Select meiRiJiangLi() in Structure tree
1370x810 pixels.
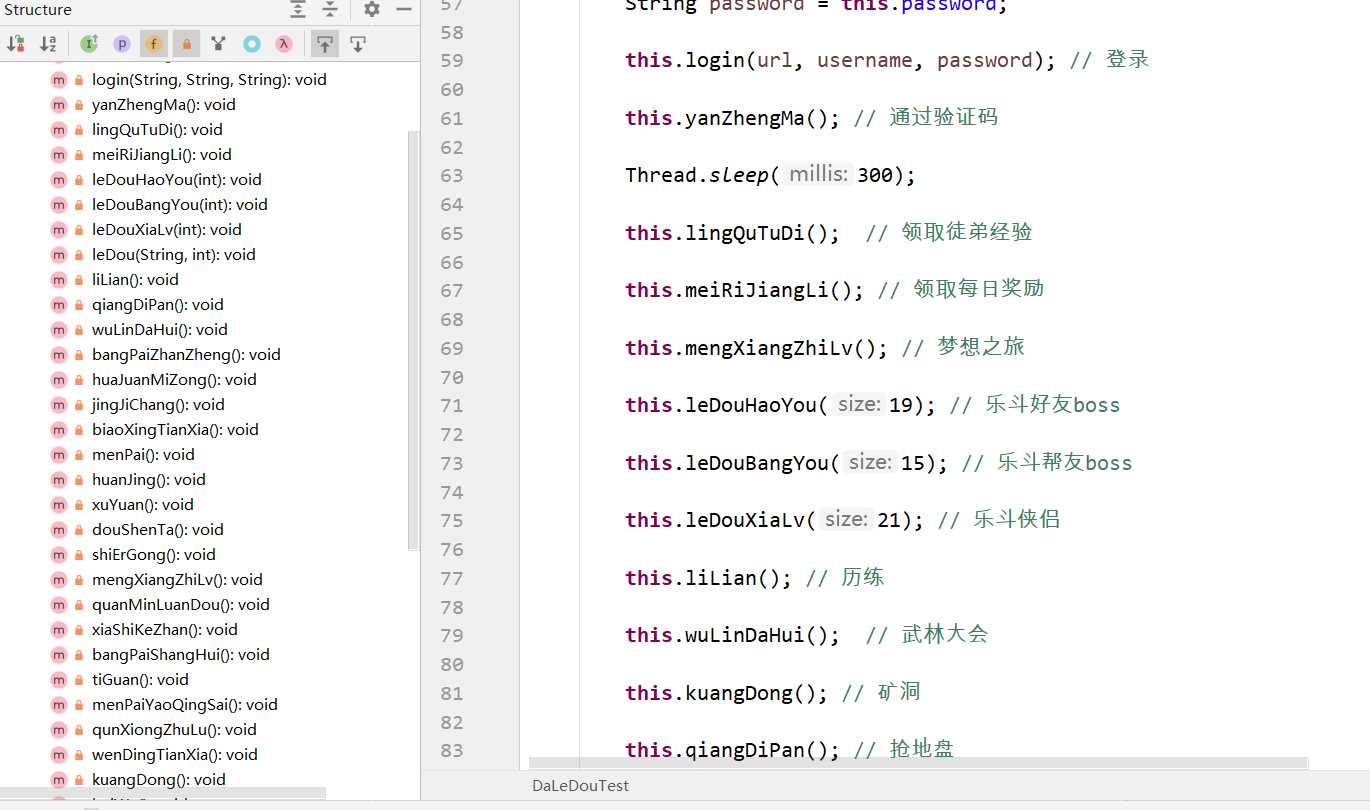pyautogui.click(x=162, y=154)
